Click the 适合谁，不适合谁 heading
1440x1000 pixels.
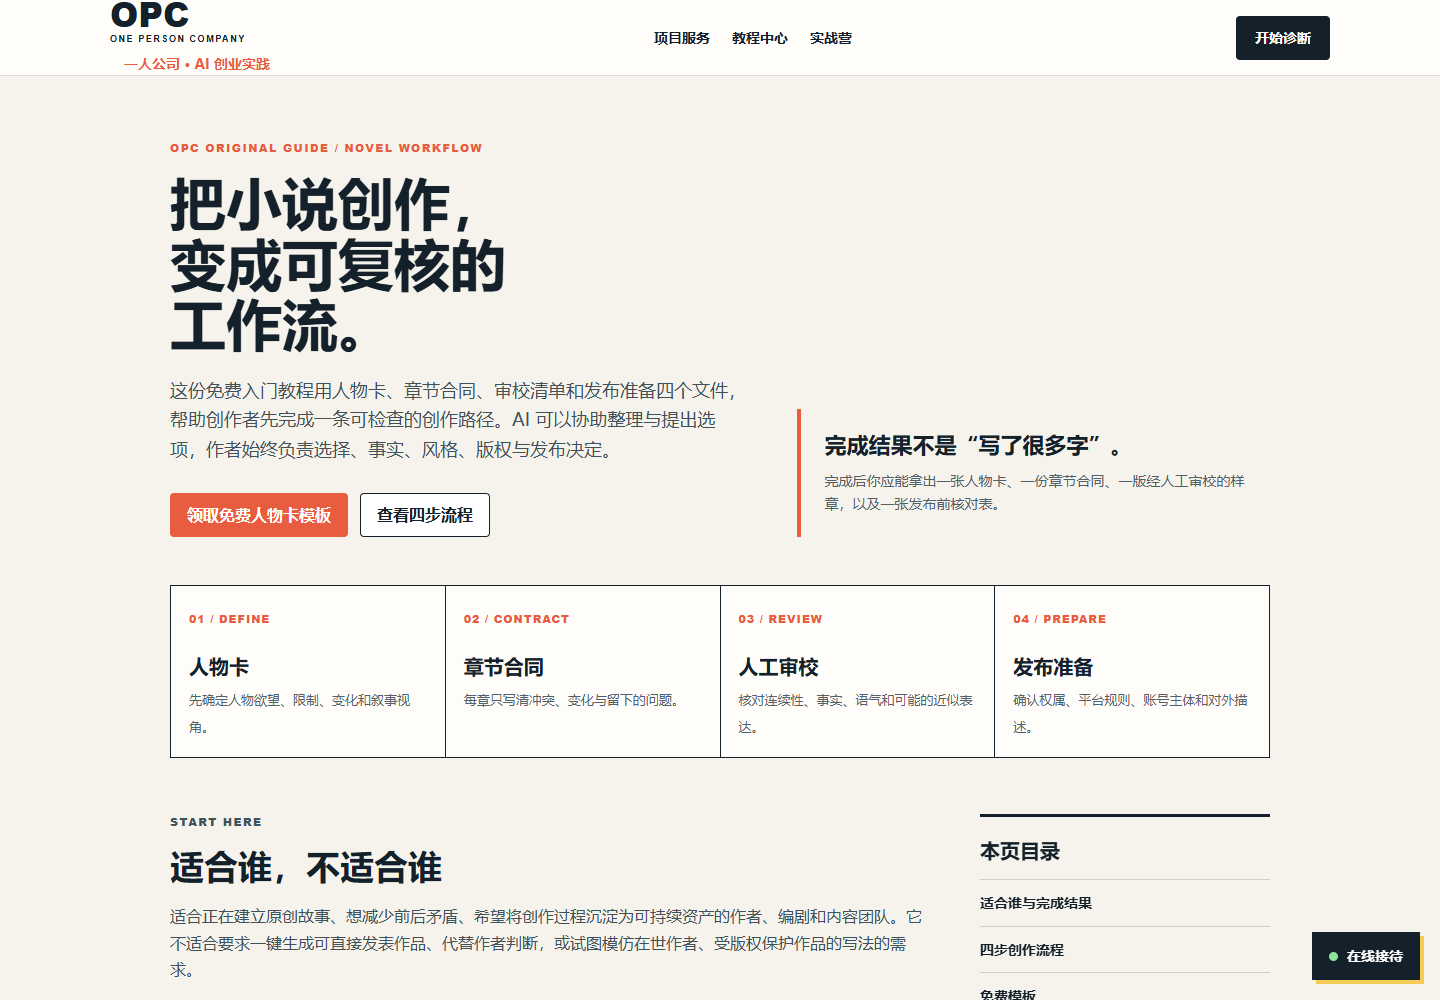pos(306,867)
